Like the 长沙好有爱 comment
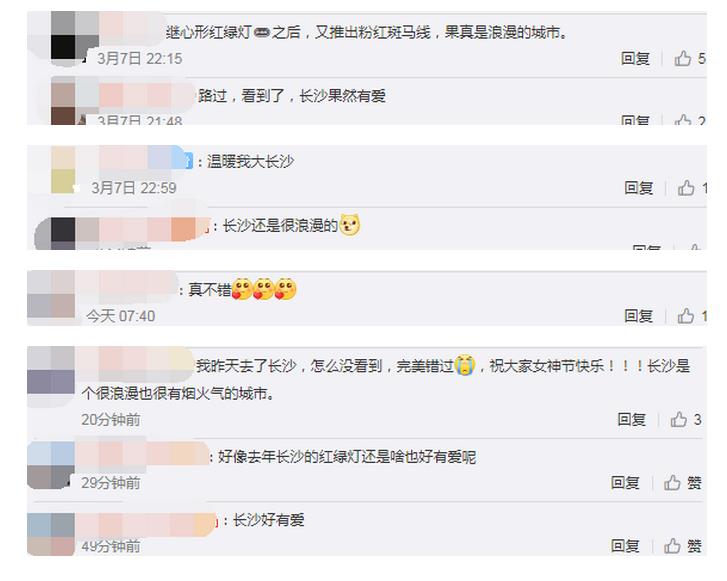 click(x=682, y=546)
